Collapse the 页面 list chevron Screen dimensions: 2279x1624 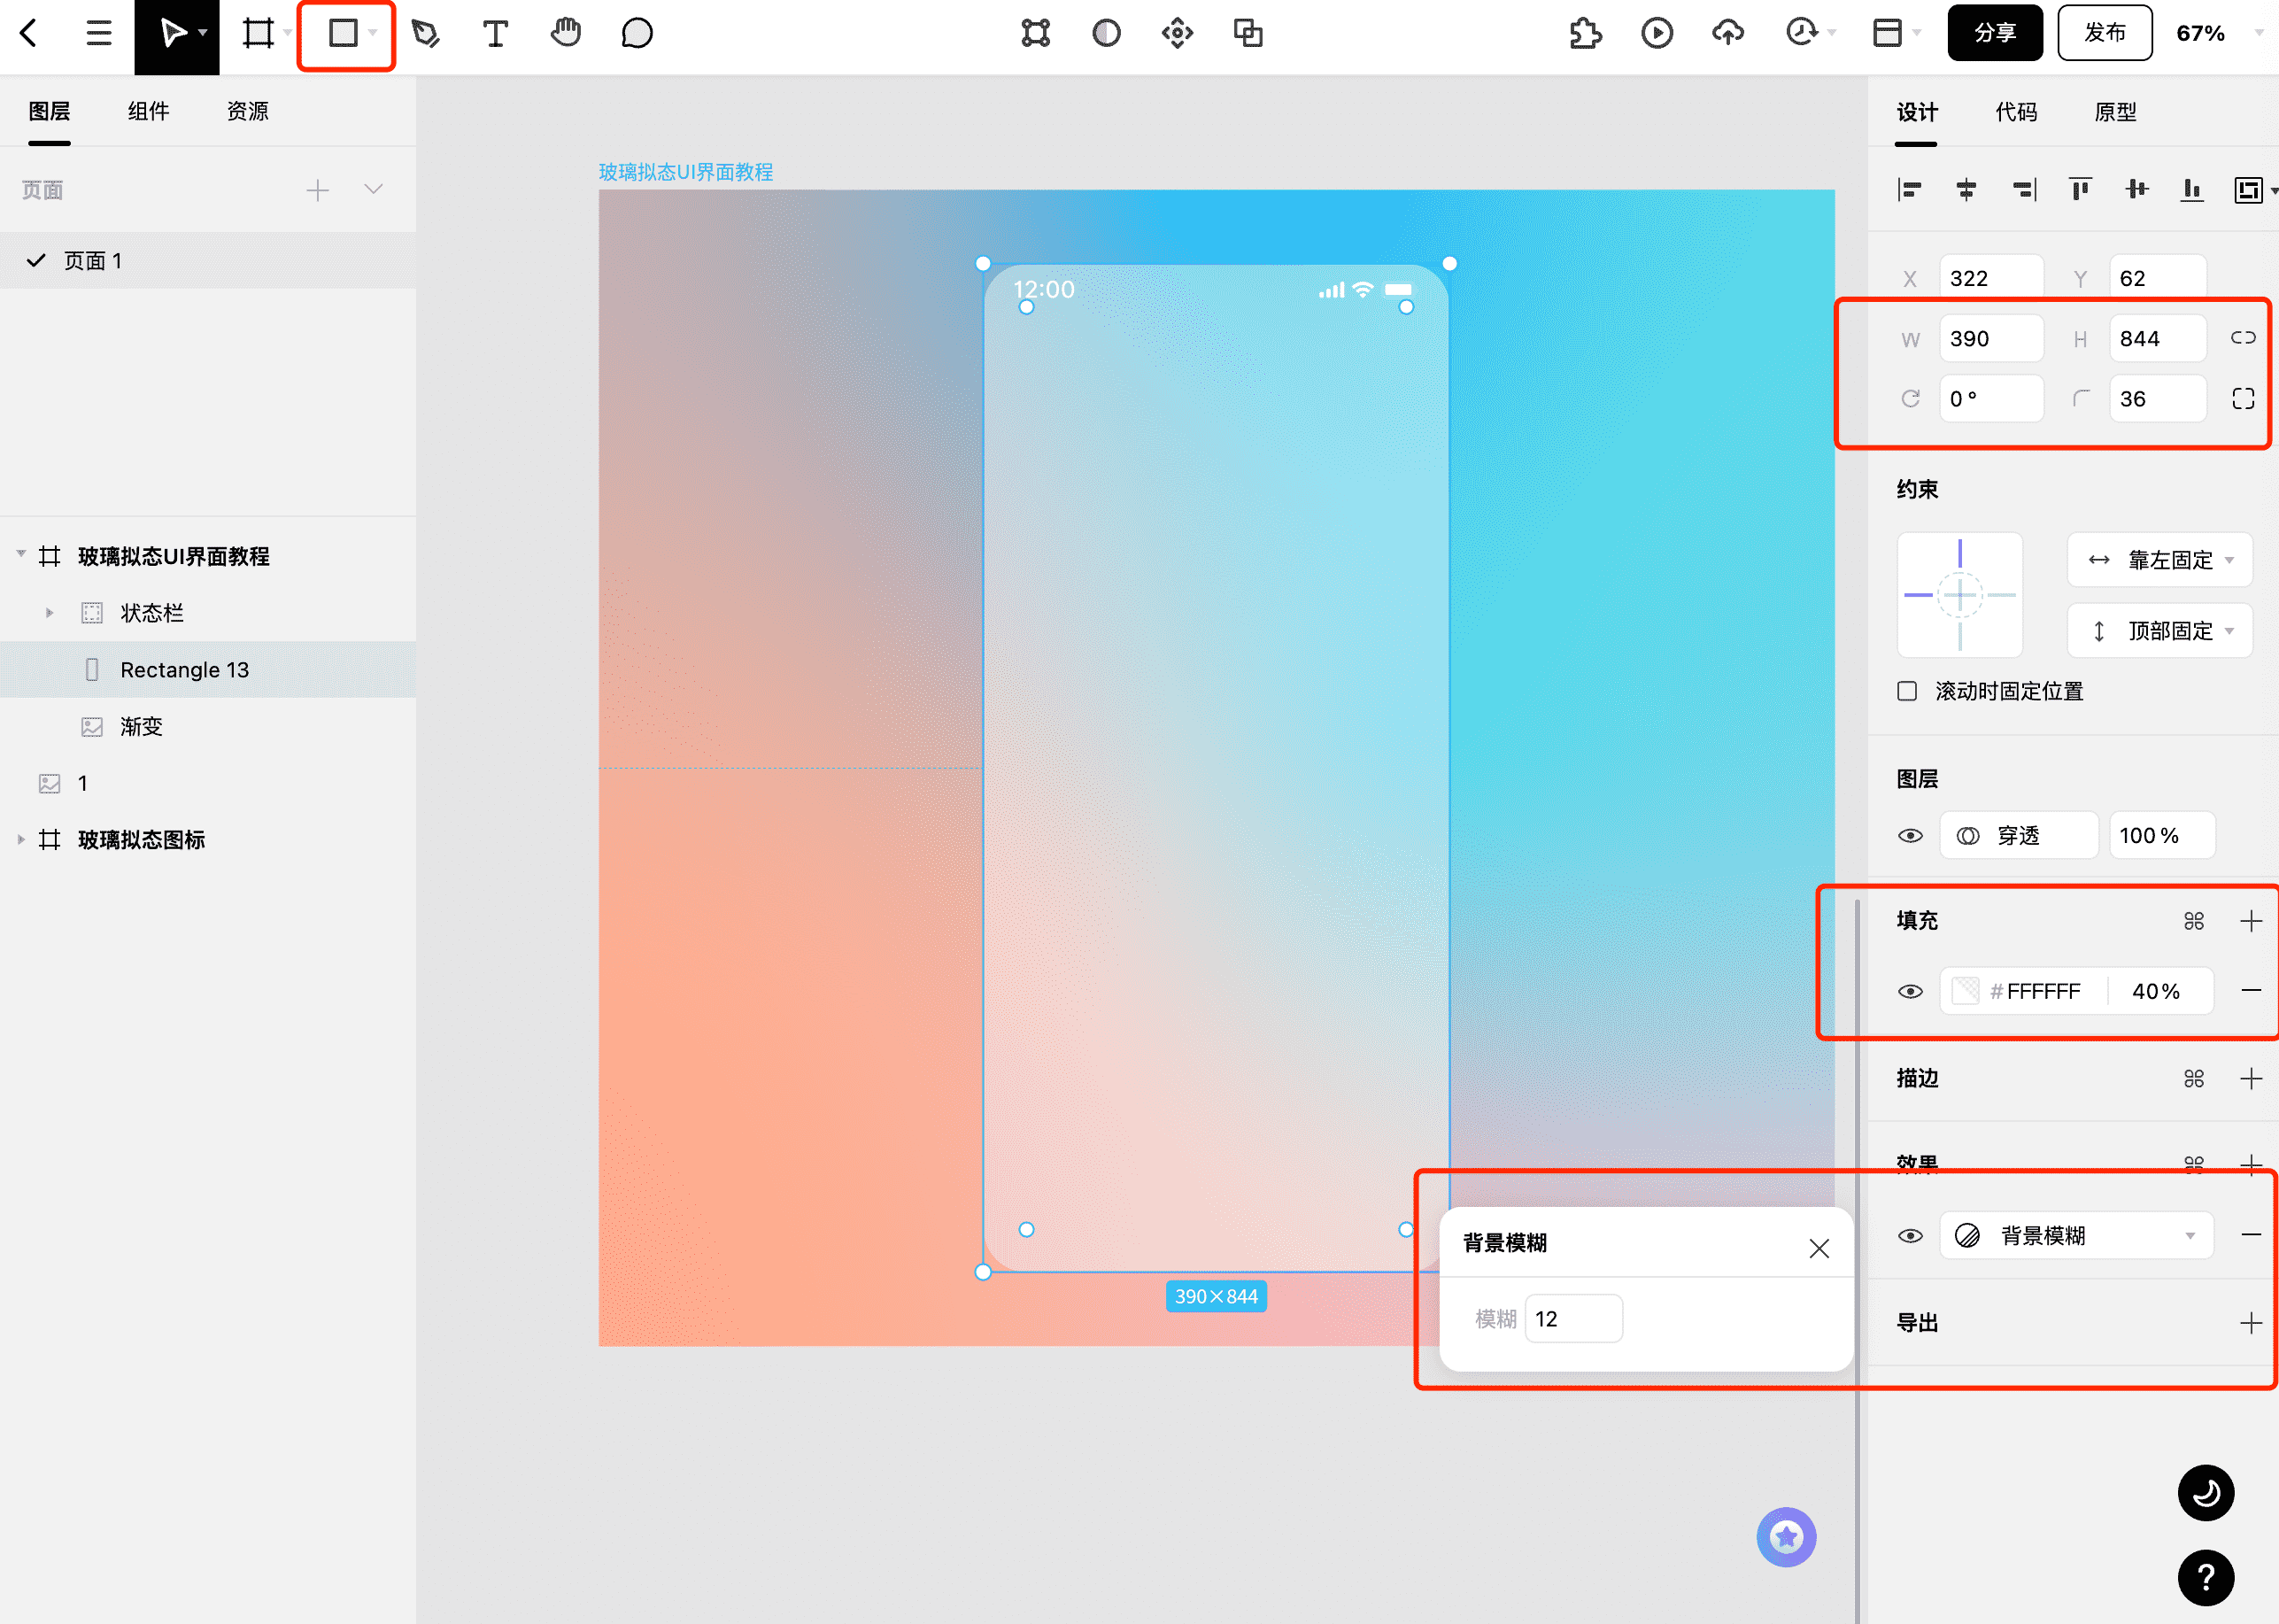(x=373, y=189)
